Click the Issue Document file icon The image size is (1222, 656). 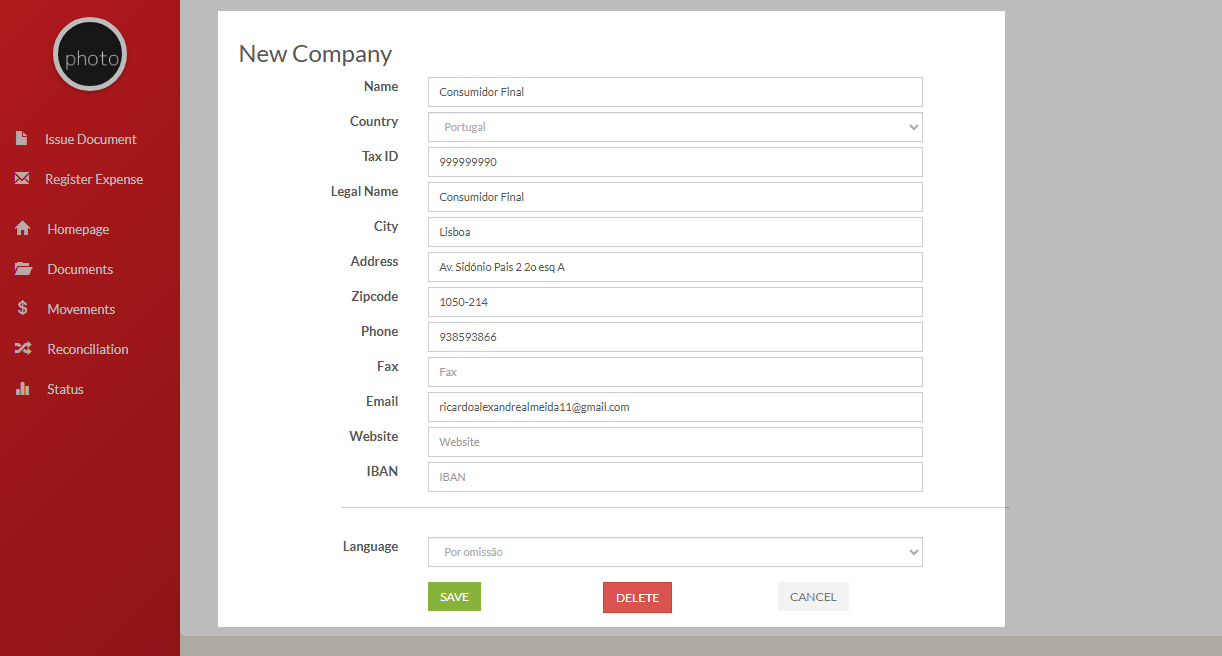tap(21, 139)
